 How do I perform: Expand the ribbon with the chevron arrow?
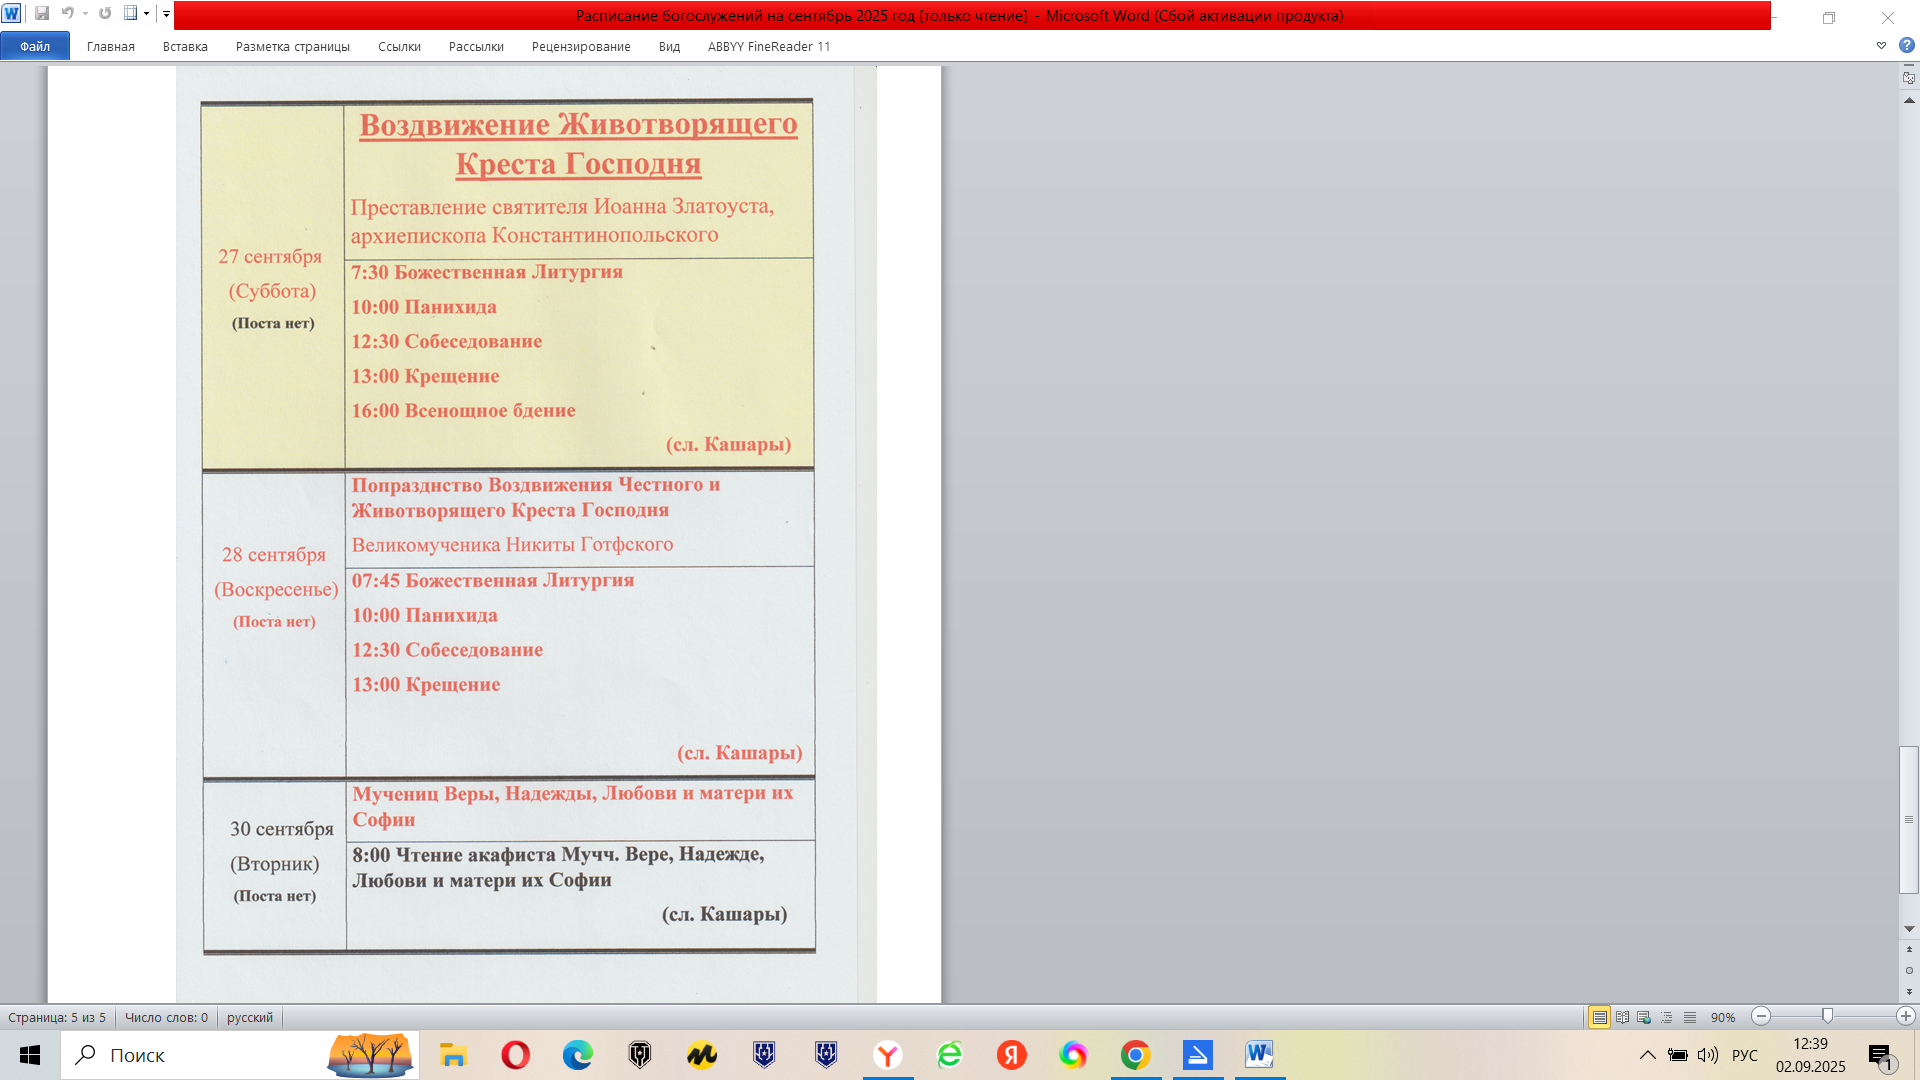[1881, 46]
